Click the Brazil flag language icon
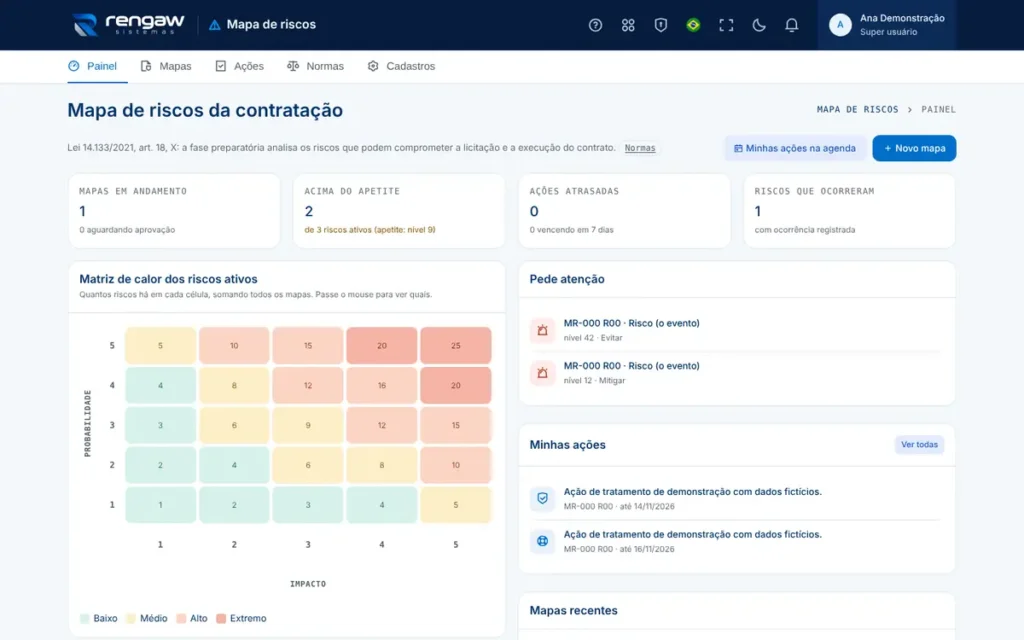This screenshot has height=640, width=1024. [693, 25]
